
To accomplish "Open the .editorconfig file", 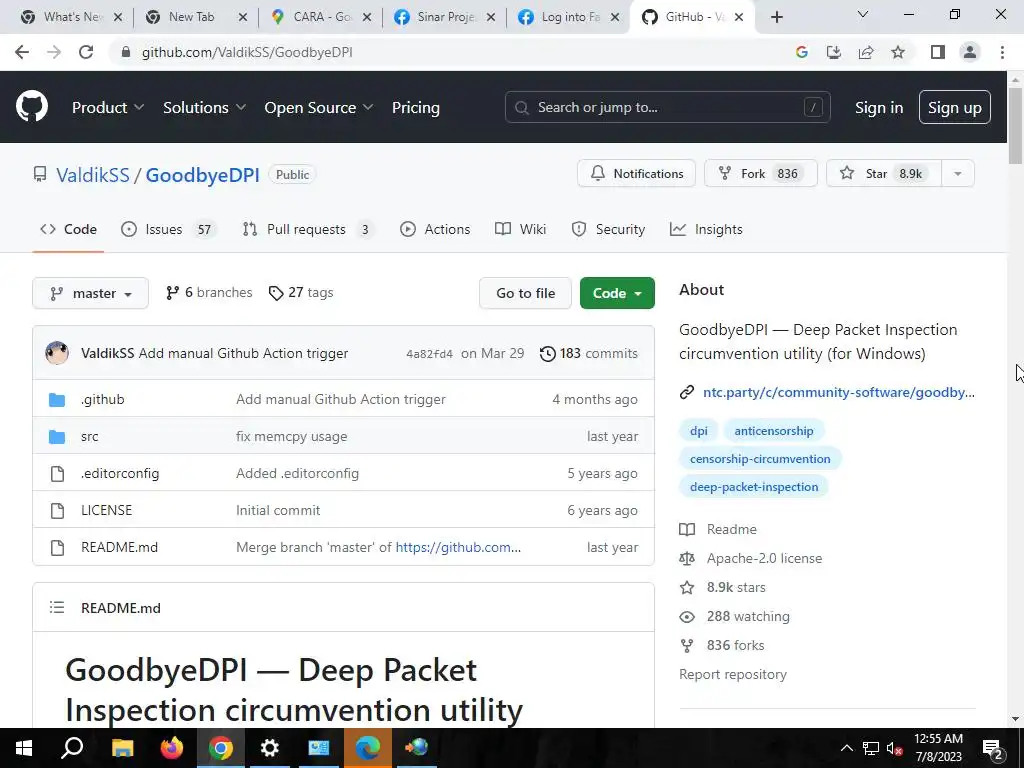I will coord(120,473).
